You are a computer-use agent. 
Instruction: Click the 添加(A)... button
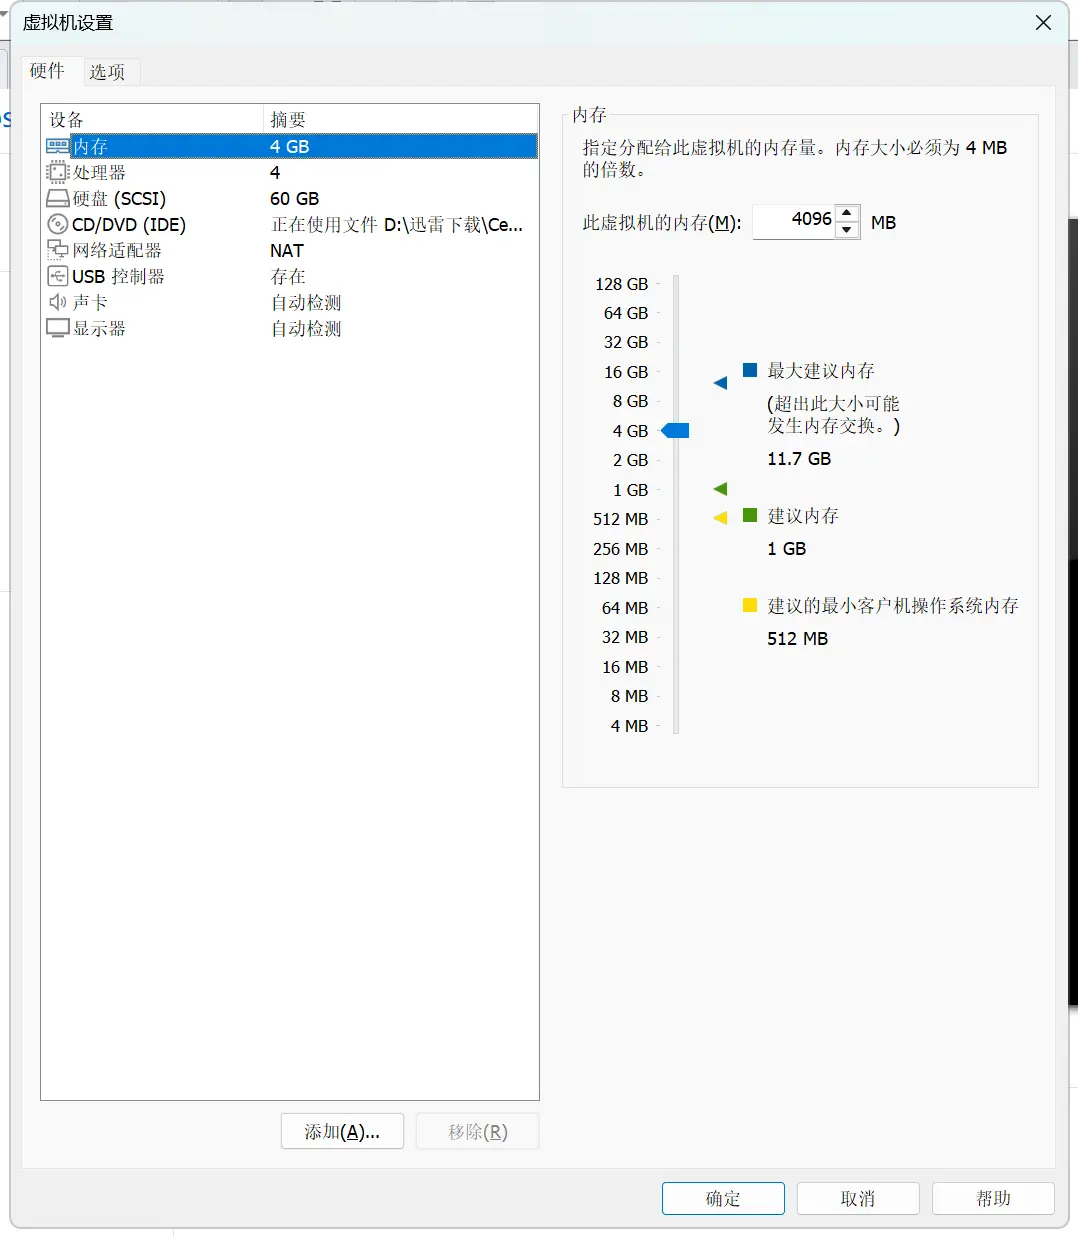point(342,1131)
